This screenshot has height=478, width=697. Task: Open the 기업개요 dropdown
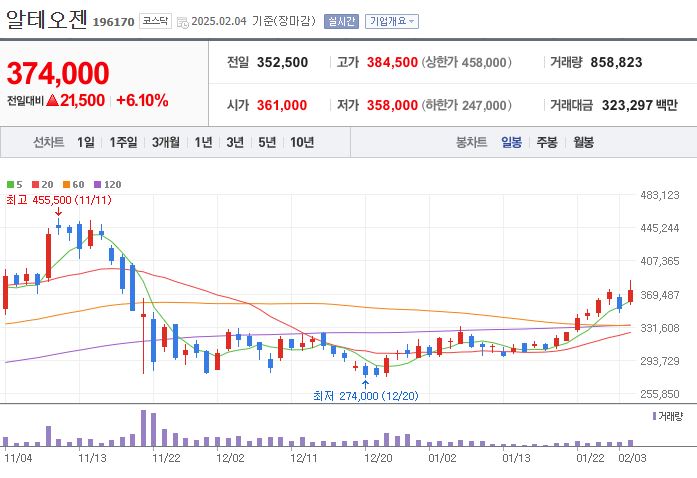[x=392, y=21]
